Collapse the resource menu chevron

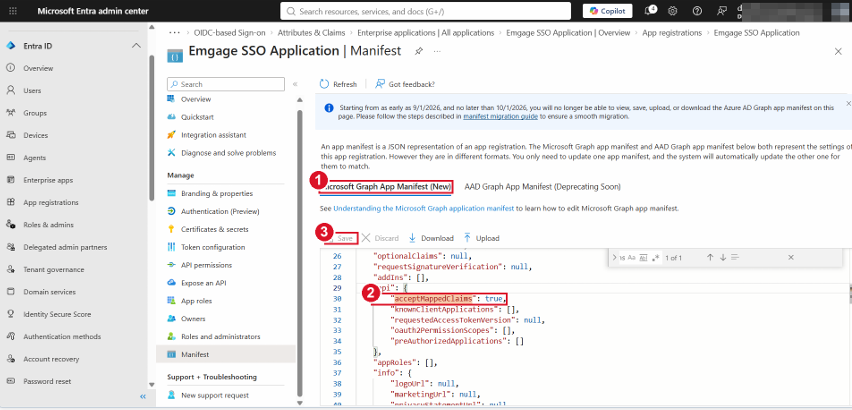[295, 84]
